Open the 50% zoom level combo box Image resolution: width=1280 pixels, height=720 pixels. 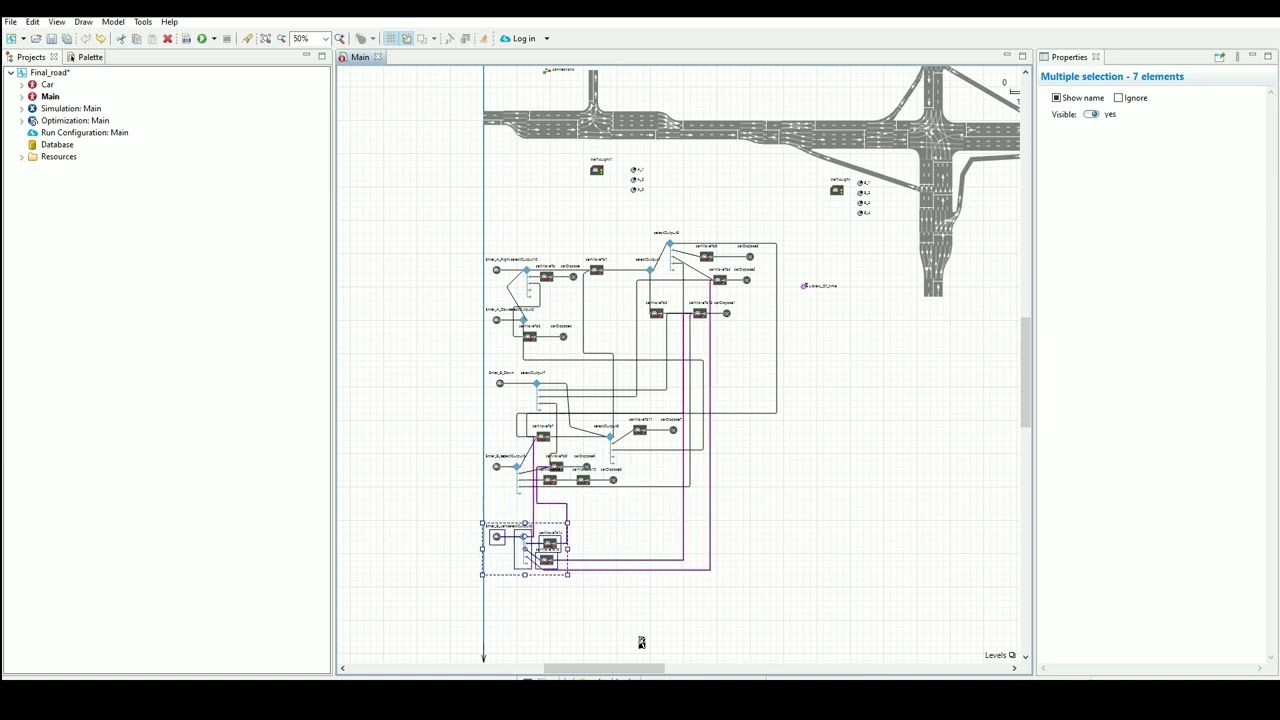coord(310,39)
